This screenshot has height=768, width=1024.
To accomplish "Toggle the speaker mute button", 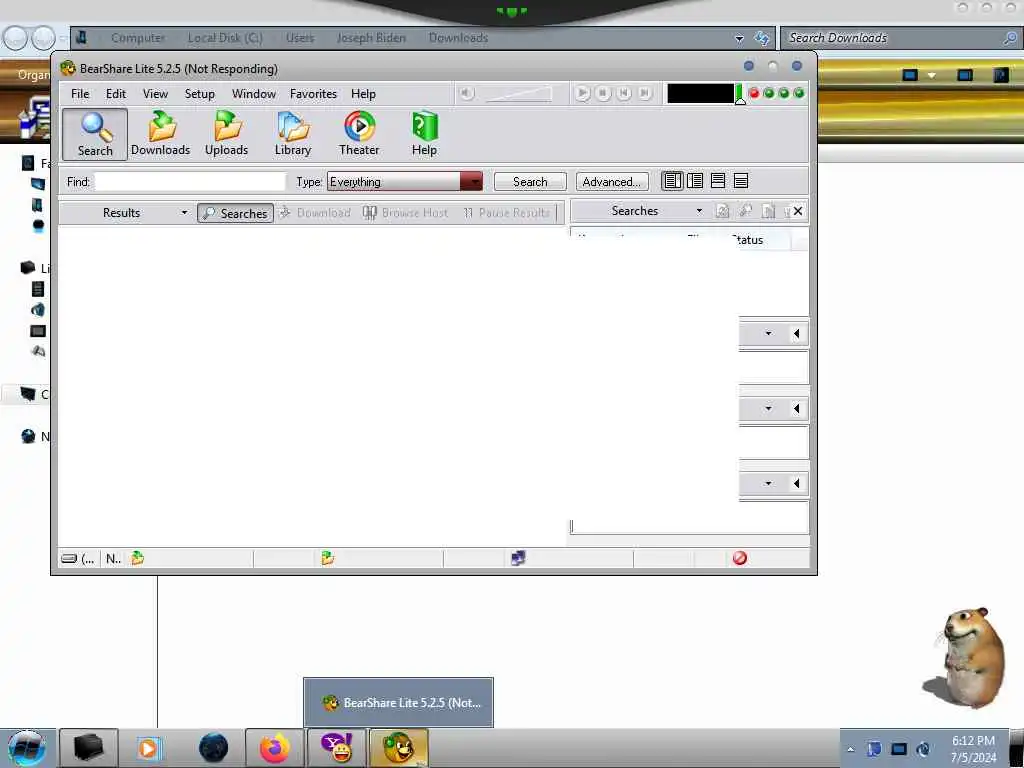I will coord(466,93).
